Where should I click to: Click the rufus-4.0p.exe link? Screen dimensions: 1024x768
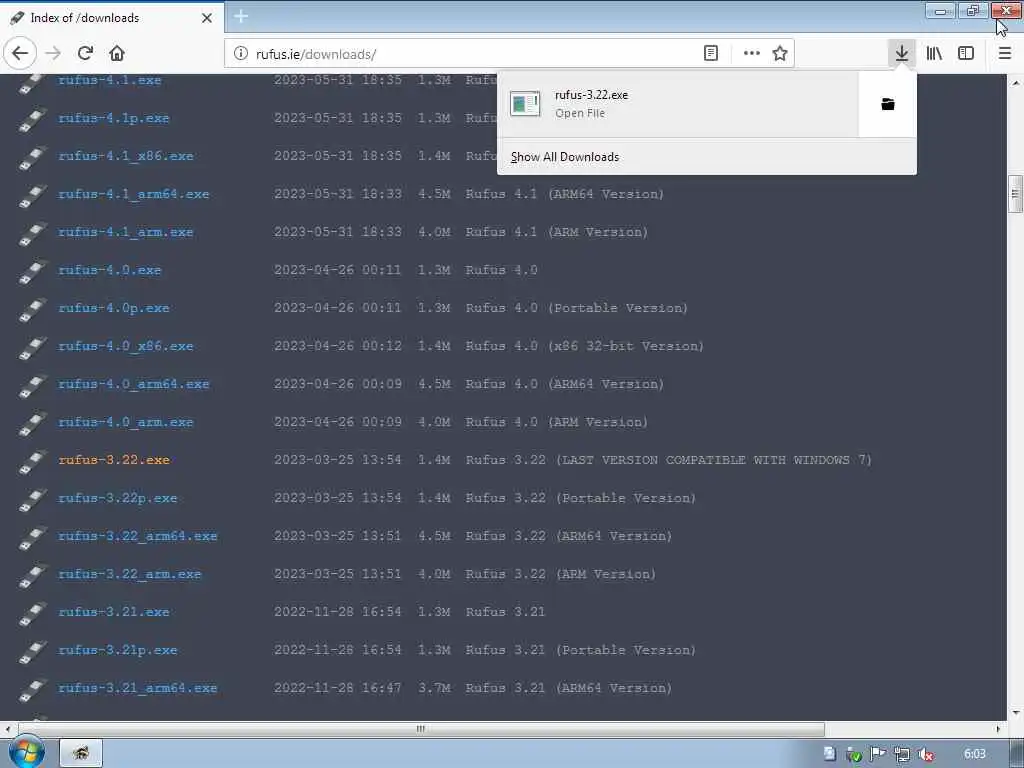[x=114, y=308]
